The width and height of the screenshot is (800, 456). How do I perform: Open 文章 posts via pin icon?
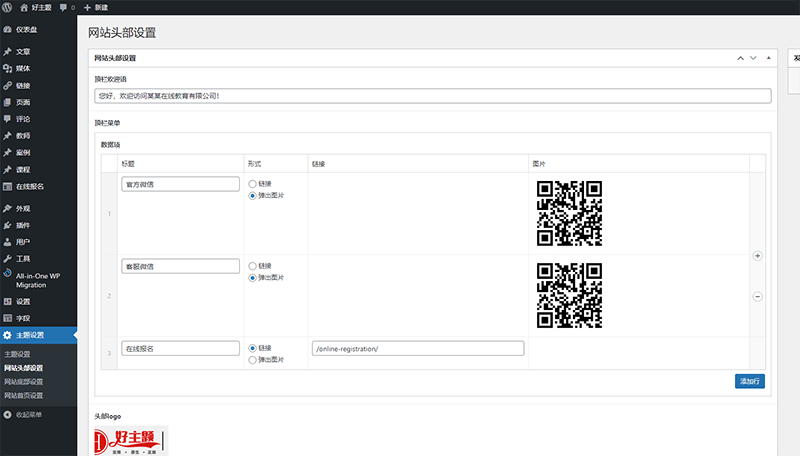(x=7, y=52)
